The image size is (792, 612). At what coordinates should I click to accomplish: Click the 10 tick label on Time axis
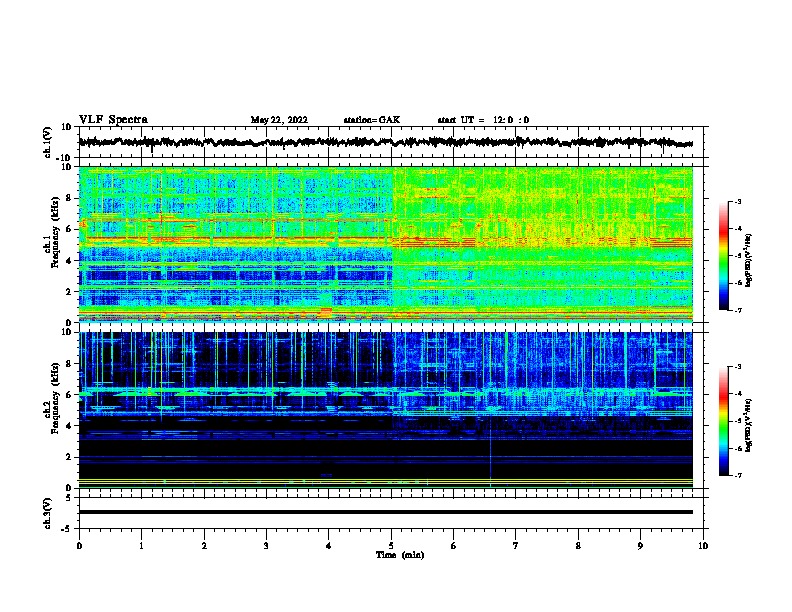[x=703, y=546]
